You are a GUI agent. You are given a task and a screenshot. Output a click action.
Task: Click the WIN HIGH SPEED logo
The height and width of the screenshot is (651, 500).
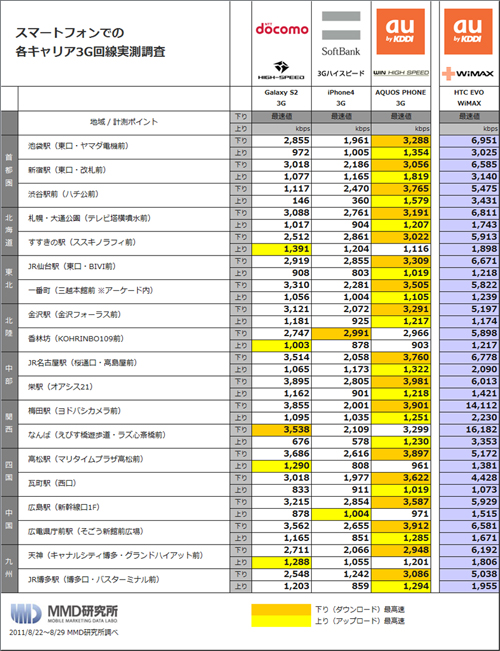click(401, 73)
